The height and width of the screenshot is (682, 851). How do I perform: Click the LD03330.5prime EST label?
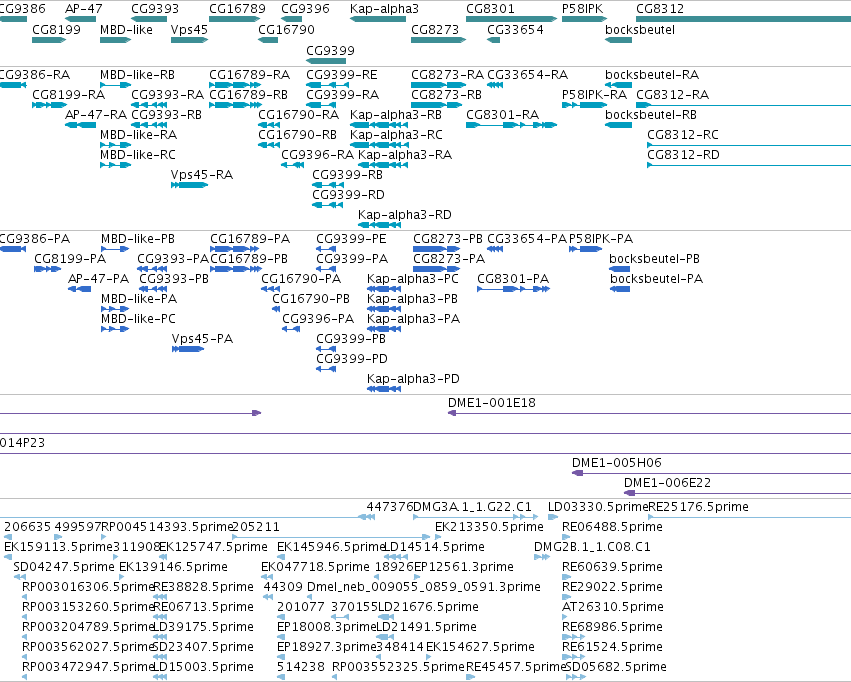(x=598, y=507)
